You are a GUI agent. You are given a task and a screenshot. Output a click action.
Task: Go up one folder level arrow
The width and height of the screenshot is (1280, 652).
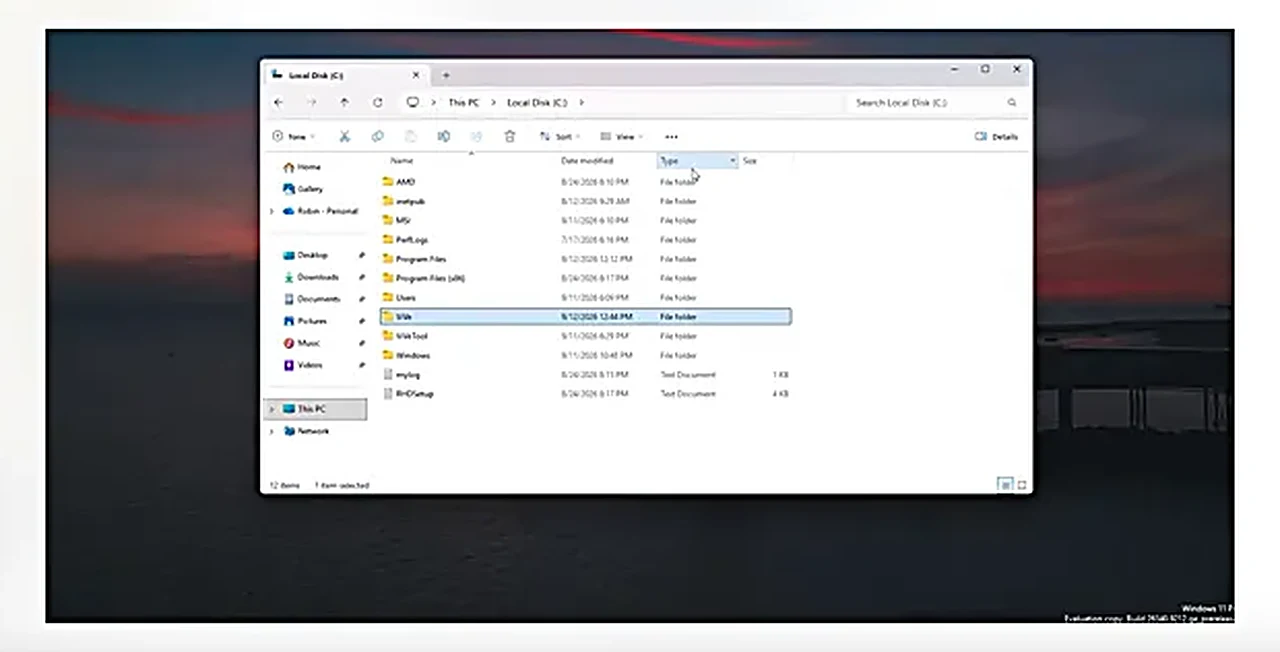pos(344,102)
